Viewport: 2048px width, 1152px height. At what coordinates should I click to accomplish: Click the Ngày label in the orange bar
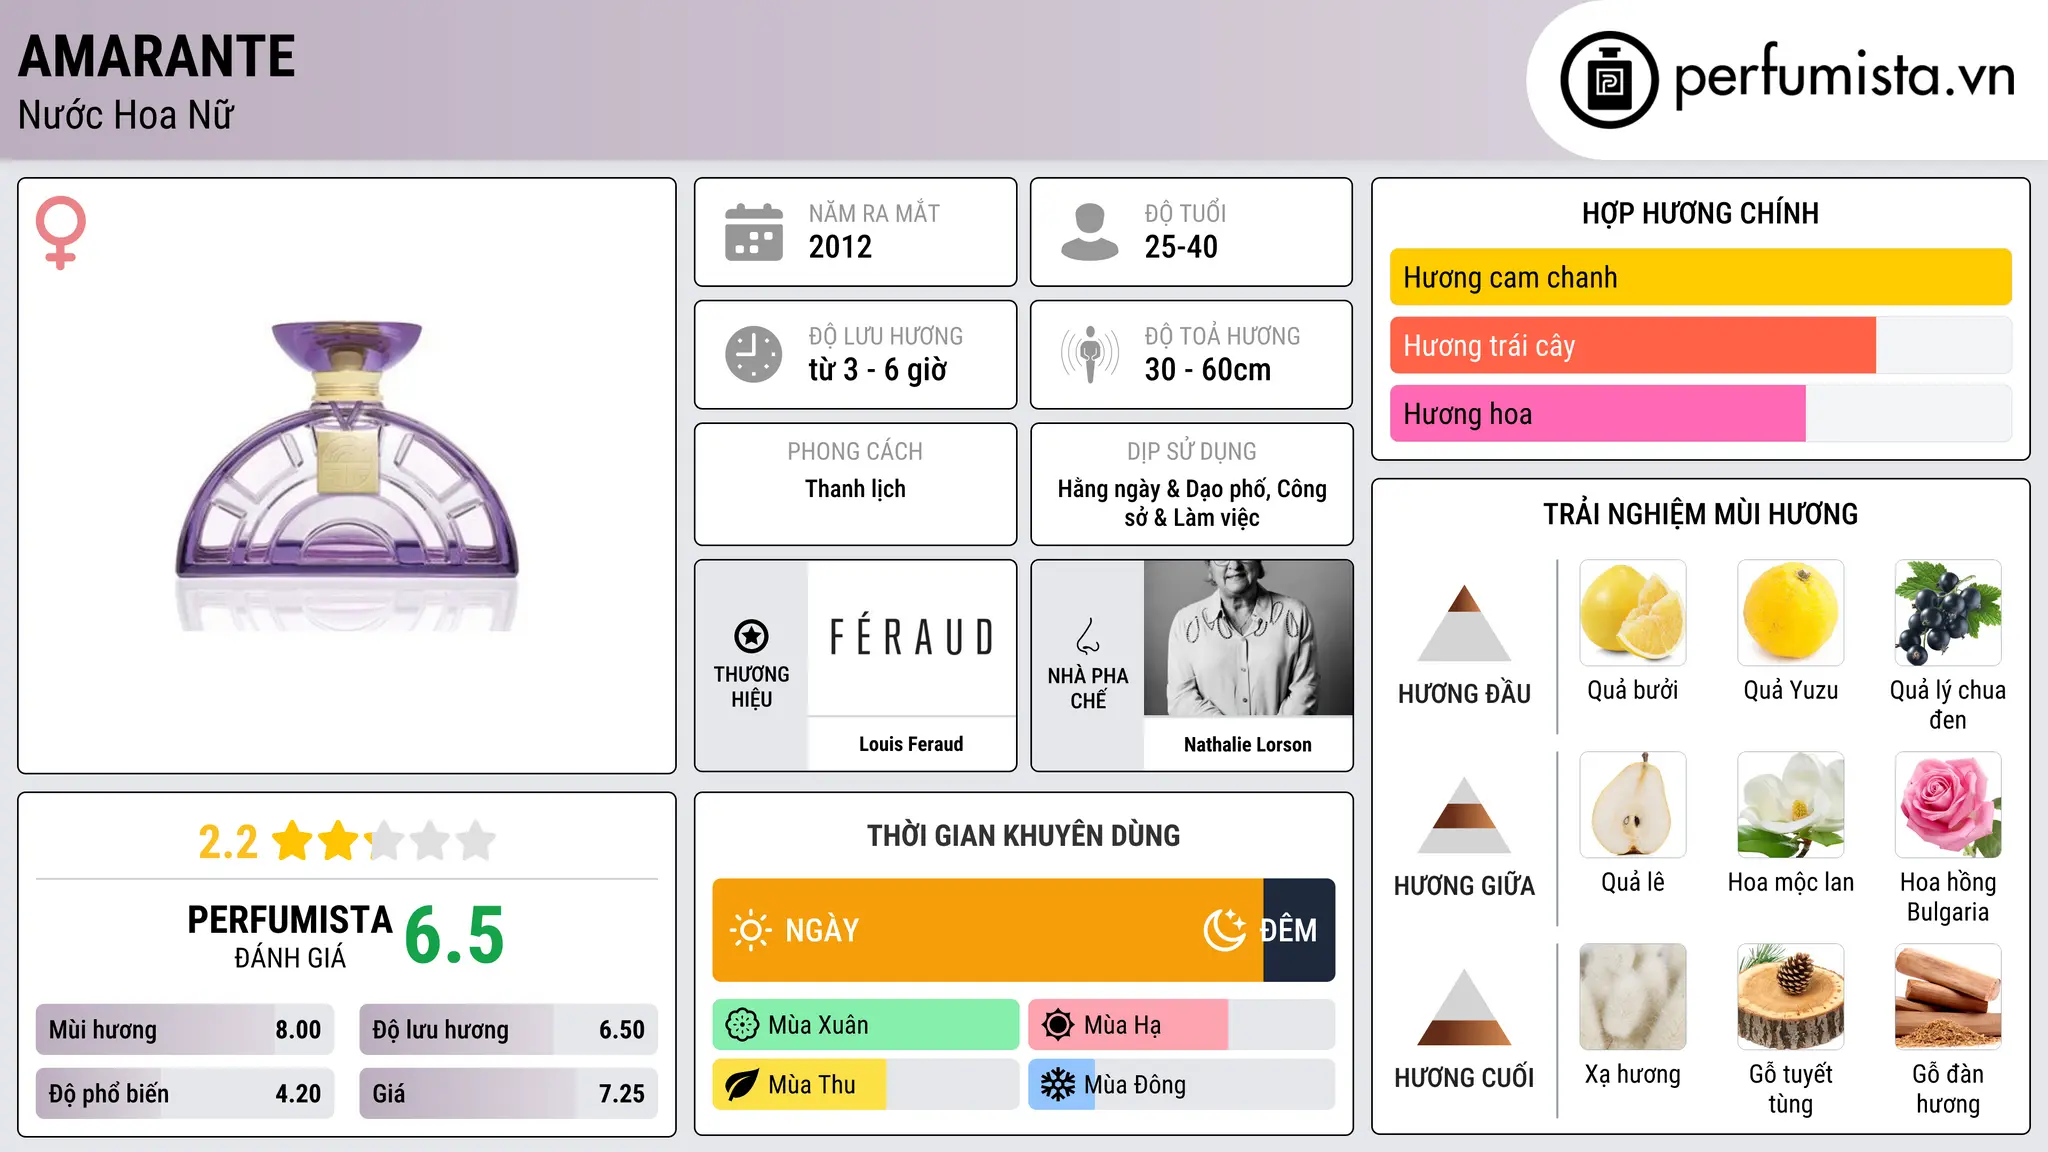point(822,931)
